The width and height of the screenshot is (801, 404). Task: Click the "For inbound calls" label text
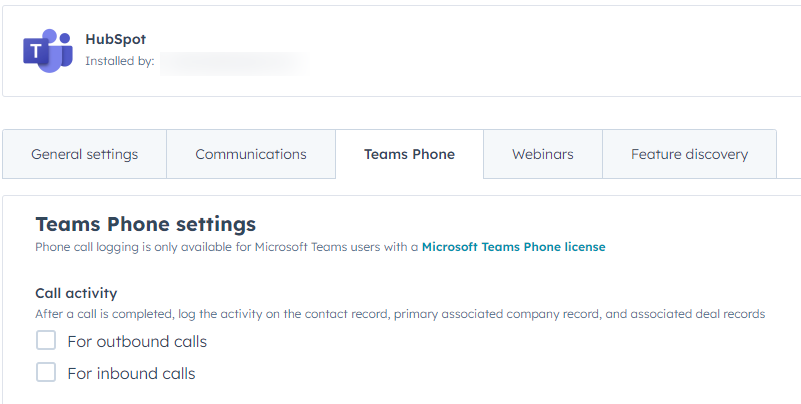[x=131, y=373]
